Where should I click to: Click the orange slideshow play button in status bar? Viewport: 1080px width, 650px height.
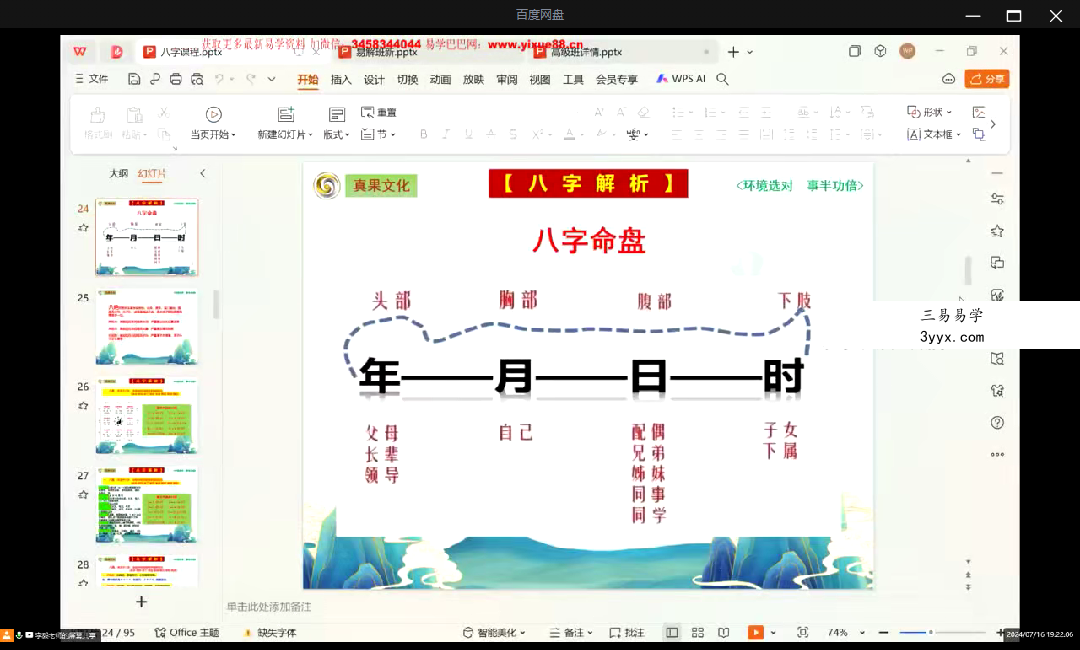756,633
